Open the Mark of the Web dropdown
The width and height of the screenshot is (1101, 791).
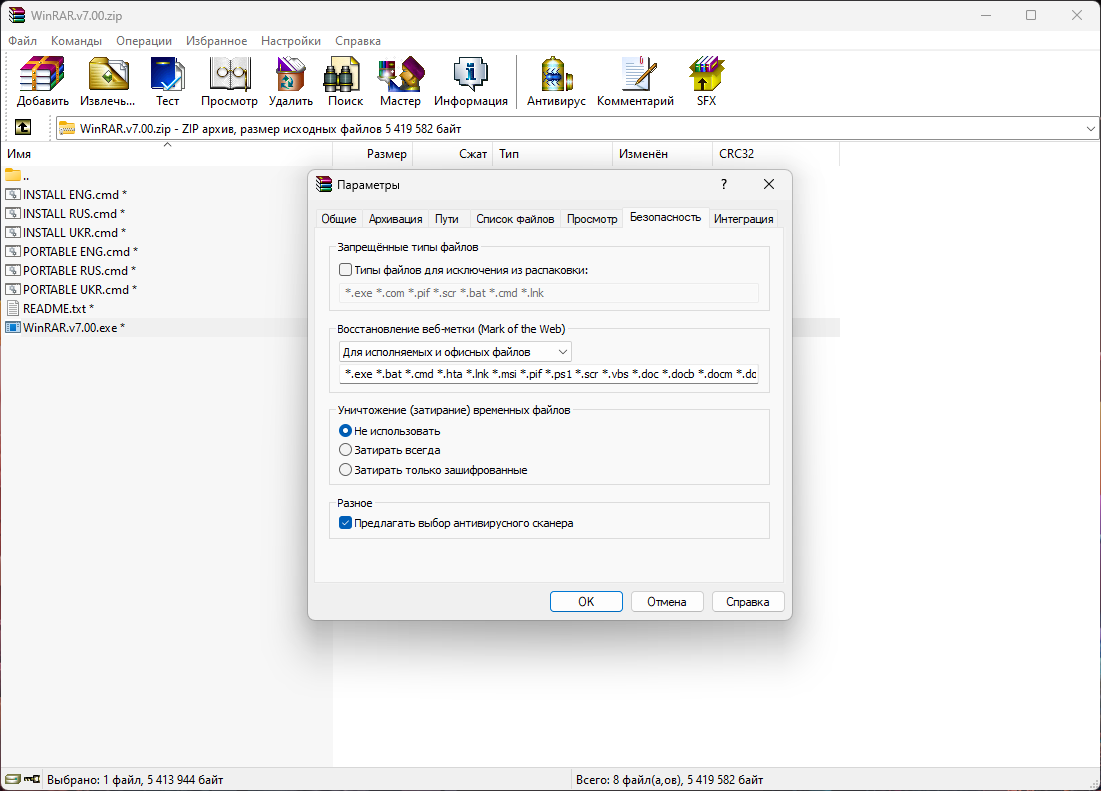point(455,352)
